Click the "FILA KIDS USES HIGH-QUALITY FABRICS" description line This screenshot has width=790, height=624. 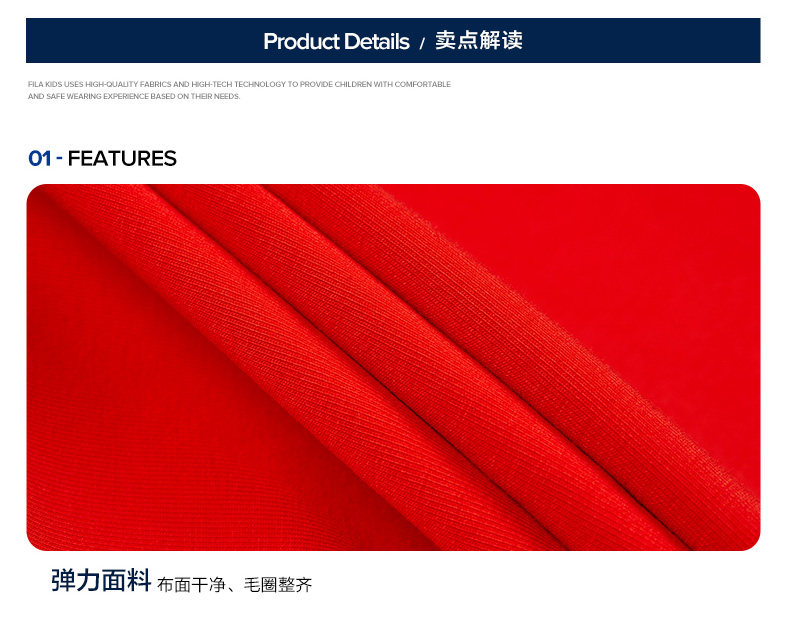239,84
